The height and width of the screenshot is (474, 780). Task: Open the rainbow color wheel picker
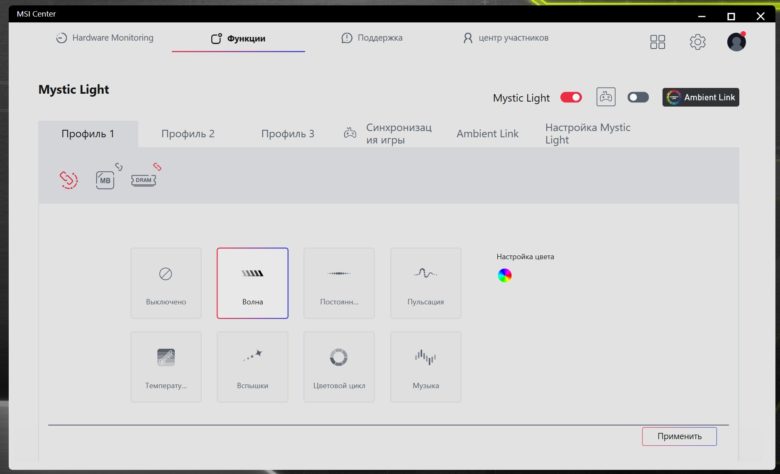tap(504, 276)
